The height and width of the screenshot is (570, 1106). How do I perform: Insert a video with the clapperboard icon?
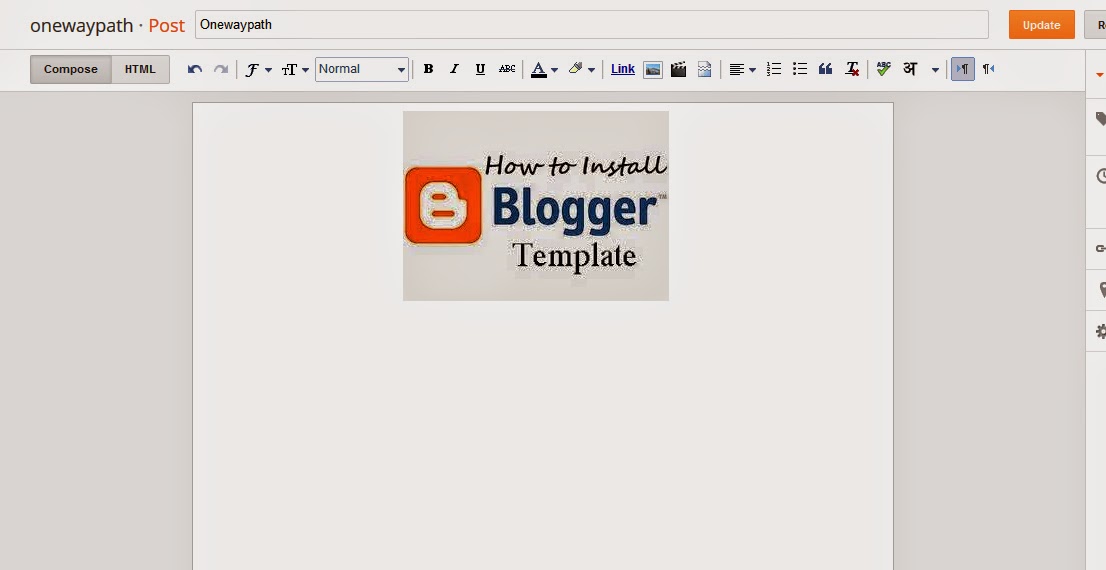click(679, 69)
